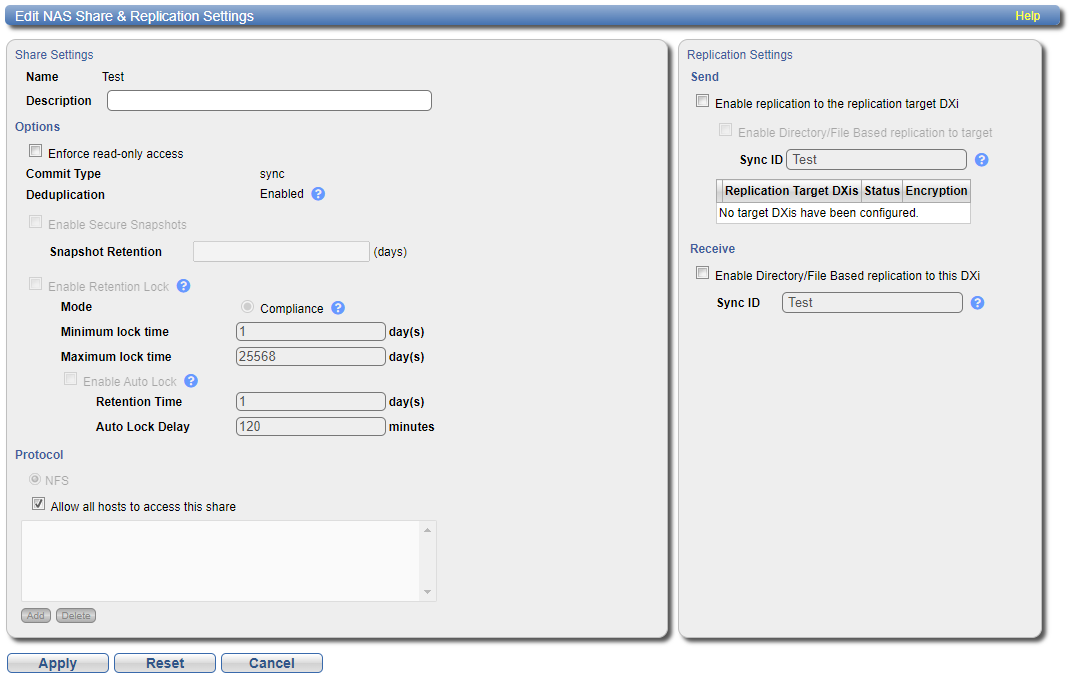1069x685 pixels.
Task: Click the Replication Target DXis column header
Action: pyautogui.click(x=791, y=191)
